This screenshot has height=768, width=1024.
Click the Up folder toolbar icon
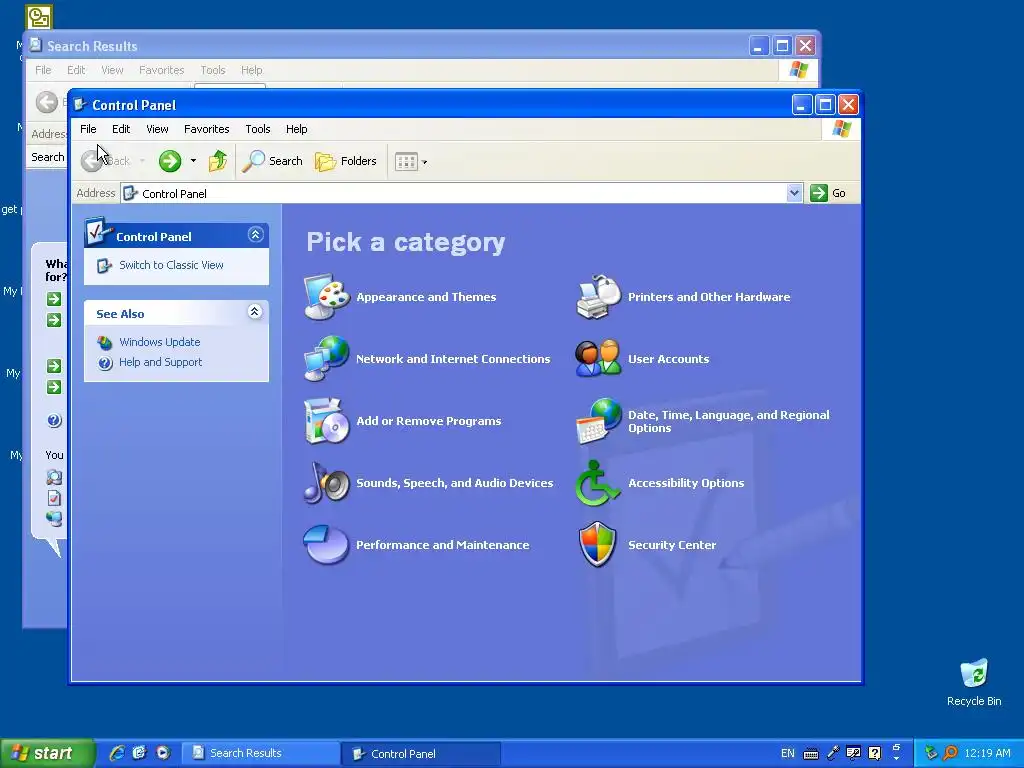tap(217, 161)
